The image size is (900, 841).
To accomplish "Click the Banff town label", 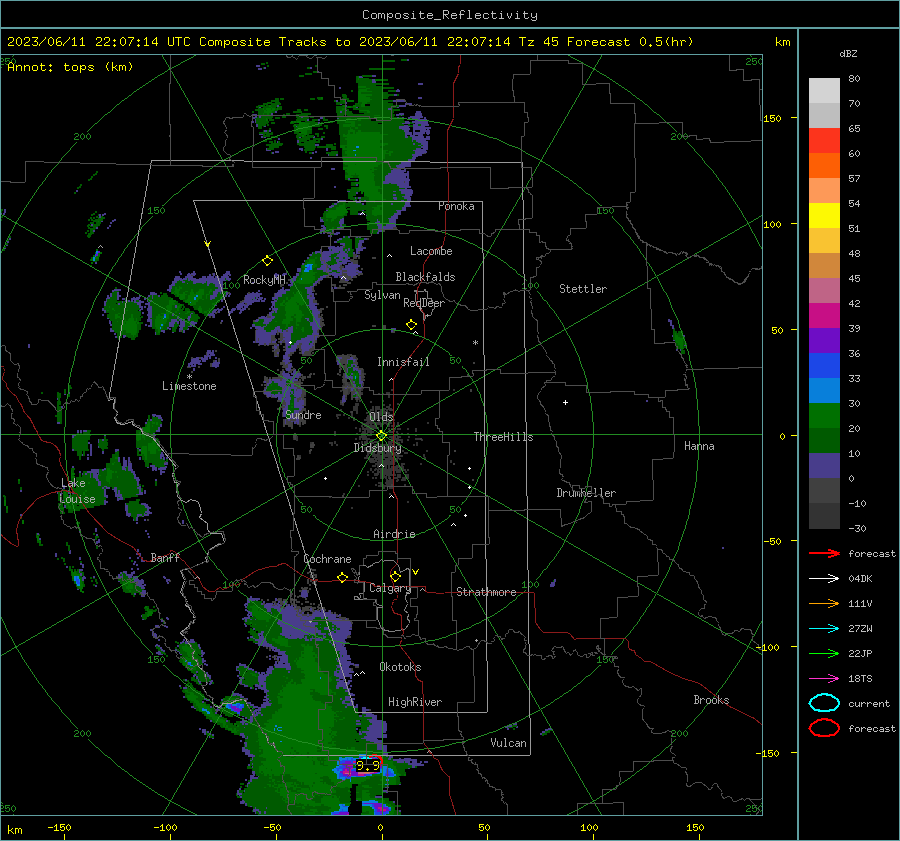I will click(x=165, y=557).
